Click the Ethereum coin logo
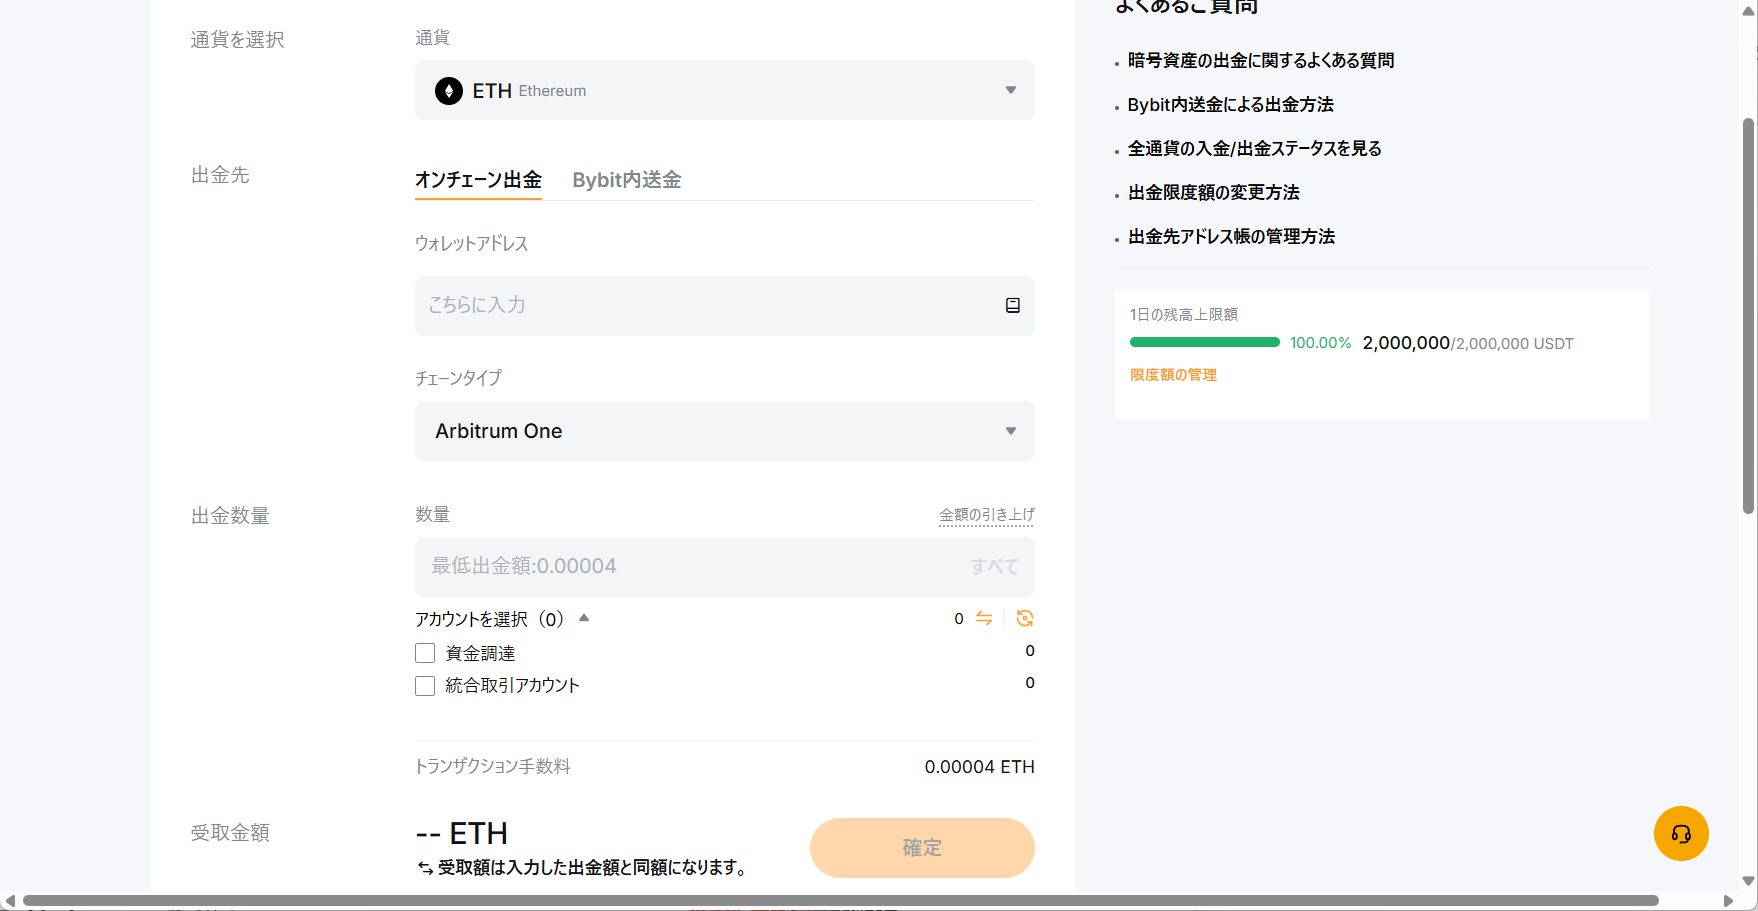Viewport: 1758px width, 911px height. click(x=449, y=91)
